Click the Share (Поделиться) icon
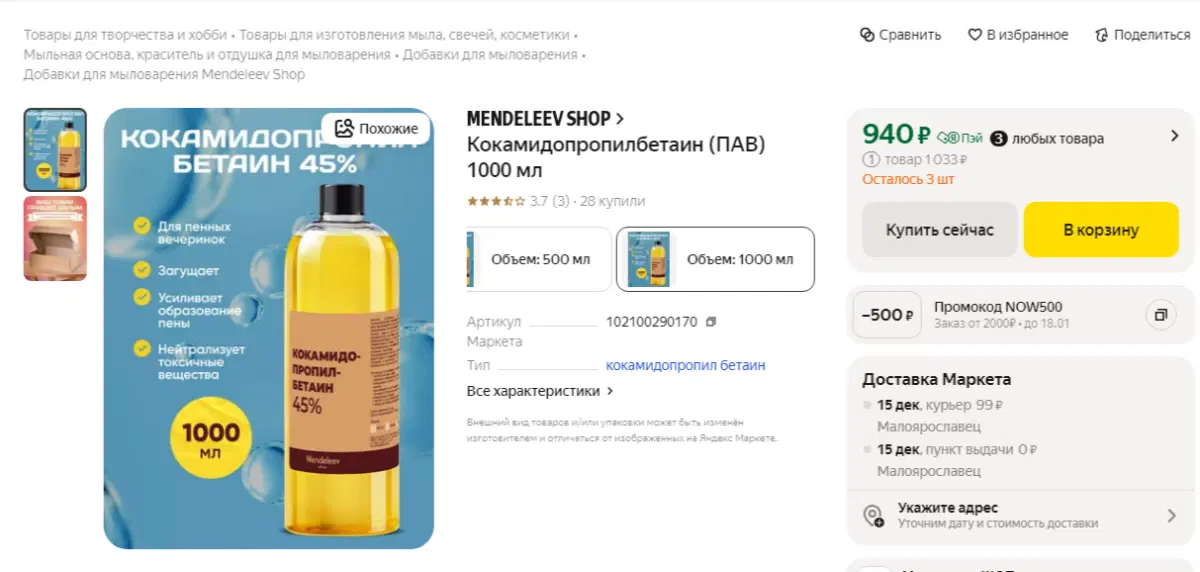Viewport: 1200px width, 572px height. click(1101, 35)
